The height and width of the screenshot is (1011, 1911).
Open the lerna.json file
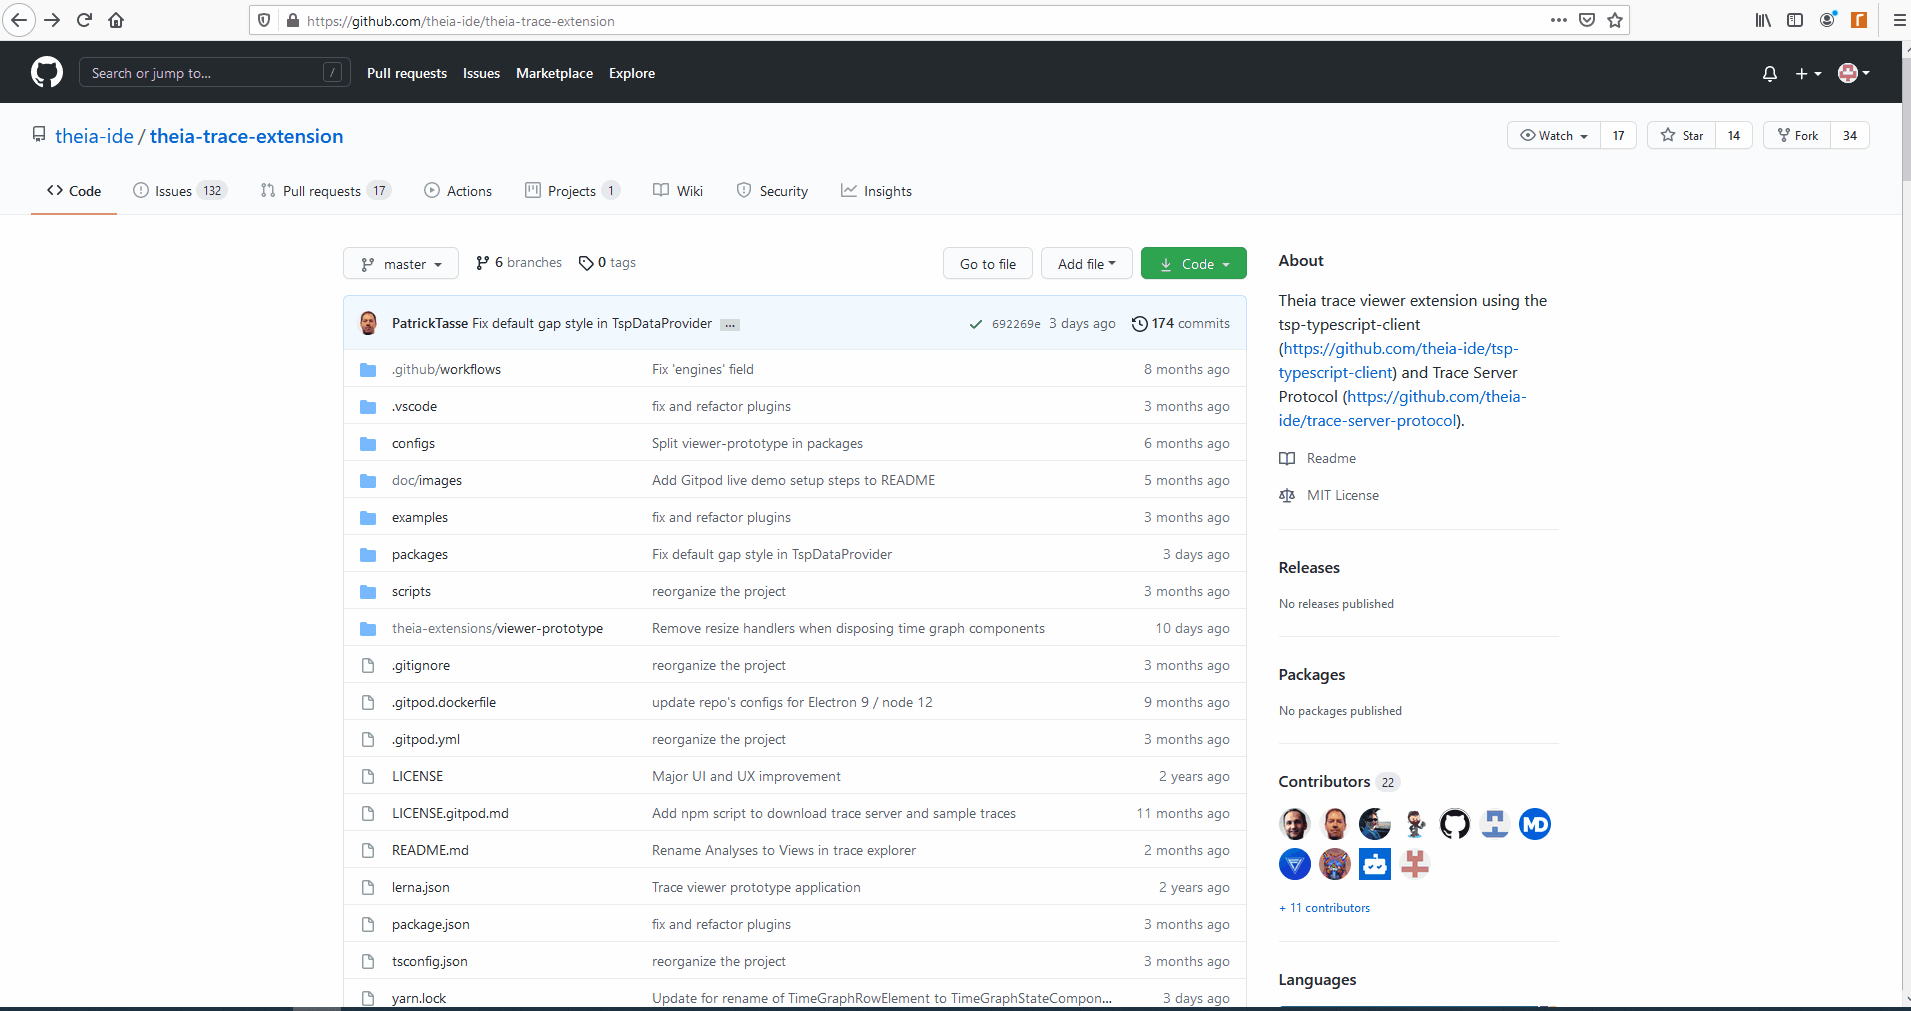[420, 887]
